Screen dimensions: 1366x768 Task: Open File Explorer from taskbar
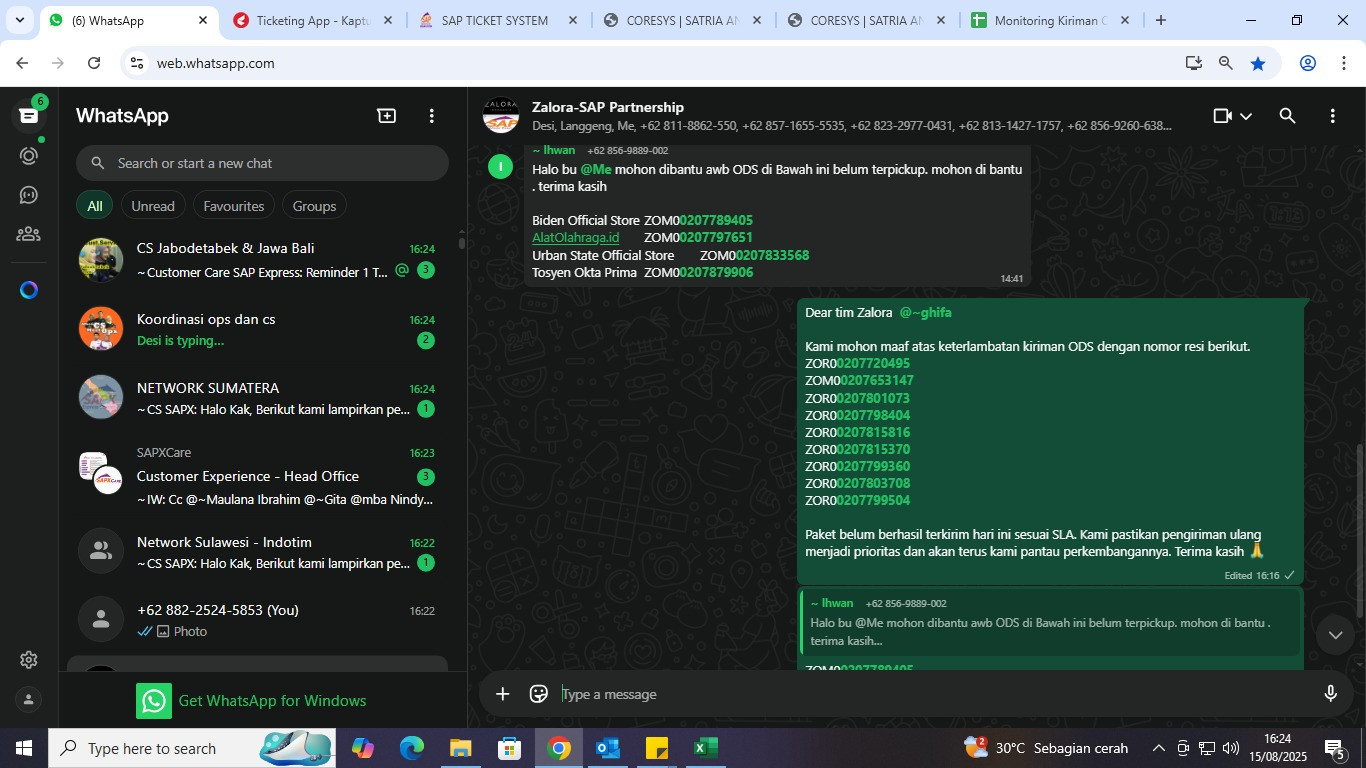pos(460,748)
